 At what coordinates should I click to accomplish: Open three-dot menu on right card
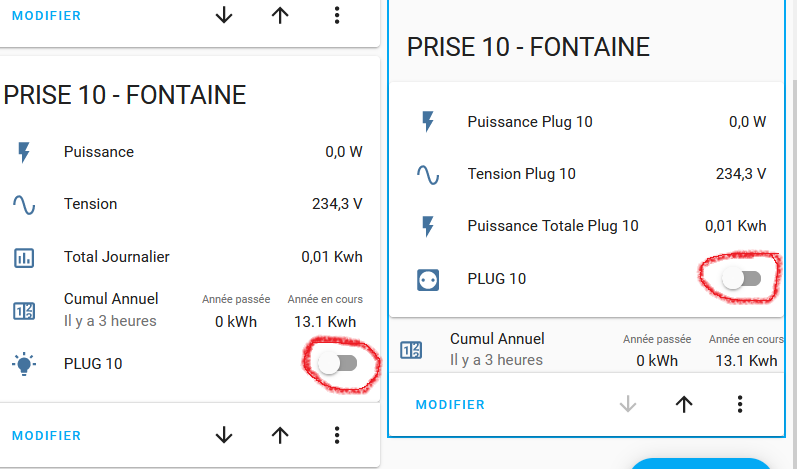point(740,404)
